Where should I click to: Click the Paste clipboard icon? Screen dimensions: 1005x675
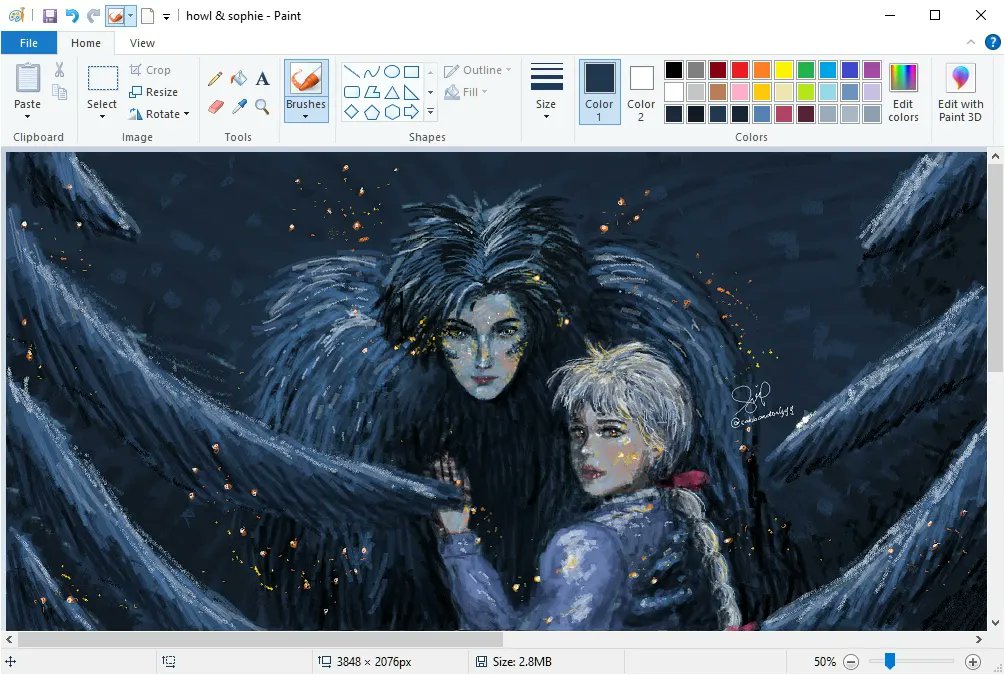tap(28, 78)
